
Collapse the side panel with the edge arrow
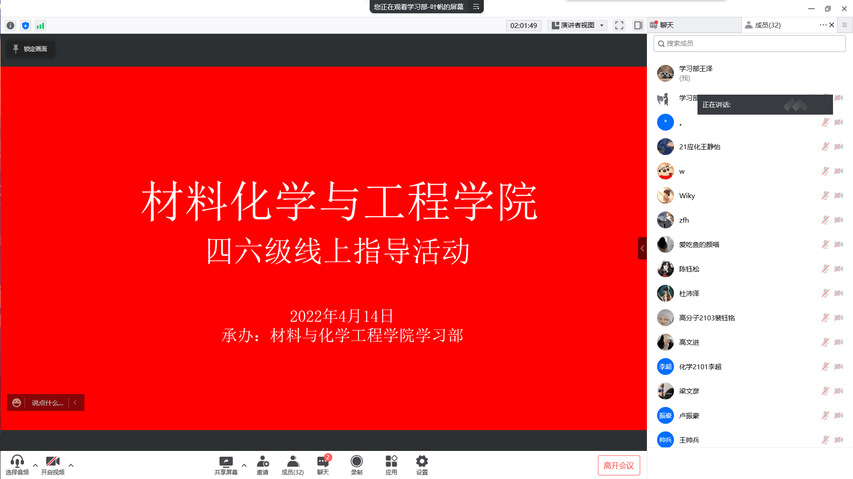pos(642,248)
